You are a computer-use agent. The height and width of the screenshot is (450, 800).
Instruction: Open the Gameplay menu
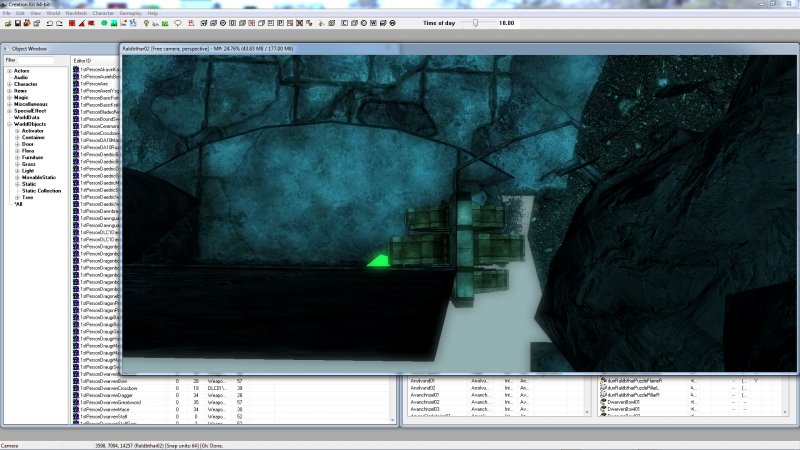(131, 13)
